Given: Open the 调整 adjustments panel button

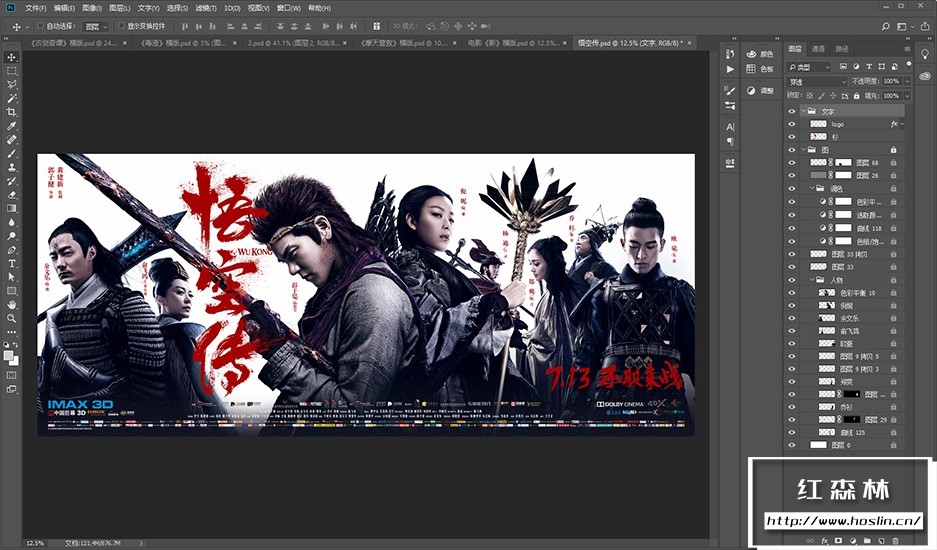Looking at the screenshot, I should coord(760,91).
